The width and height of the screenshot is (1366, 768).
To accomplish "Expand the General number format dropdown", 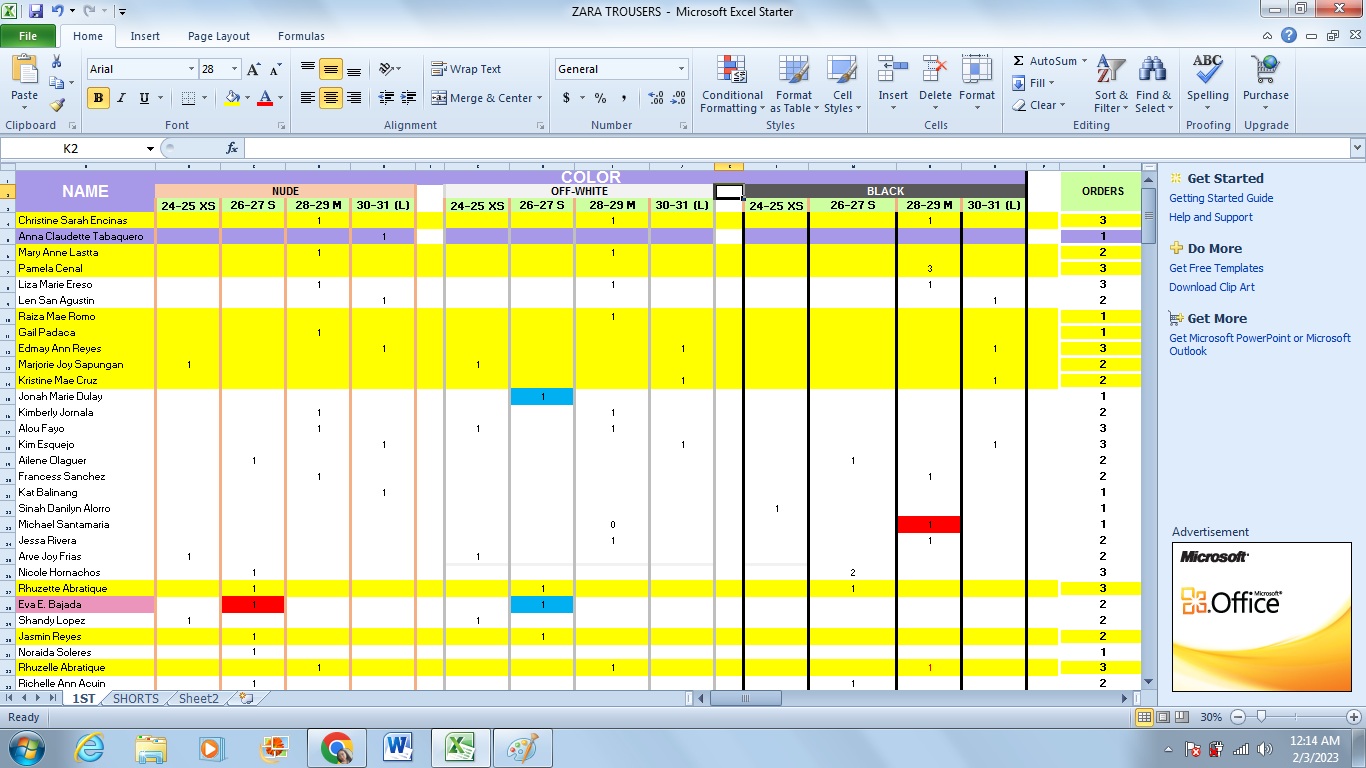I will pos(681,69).
